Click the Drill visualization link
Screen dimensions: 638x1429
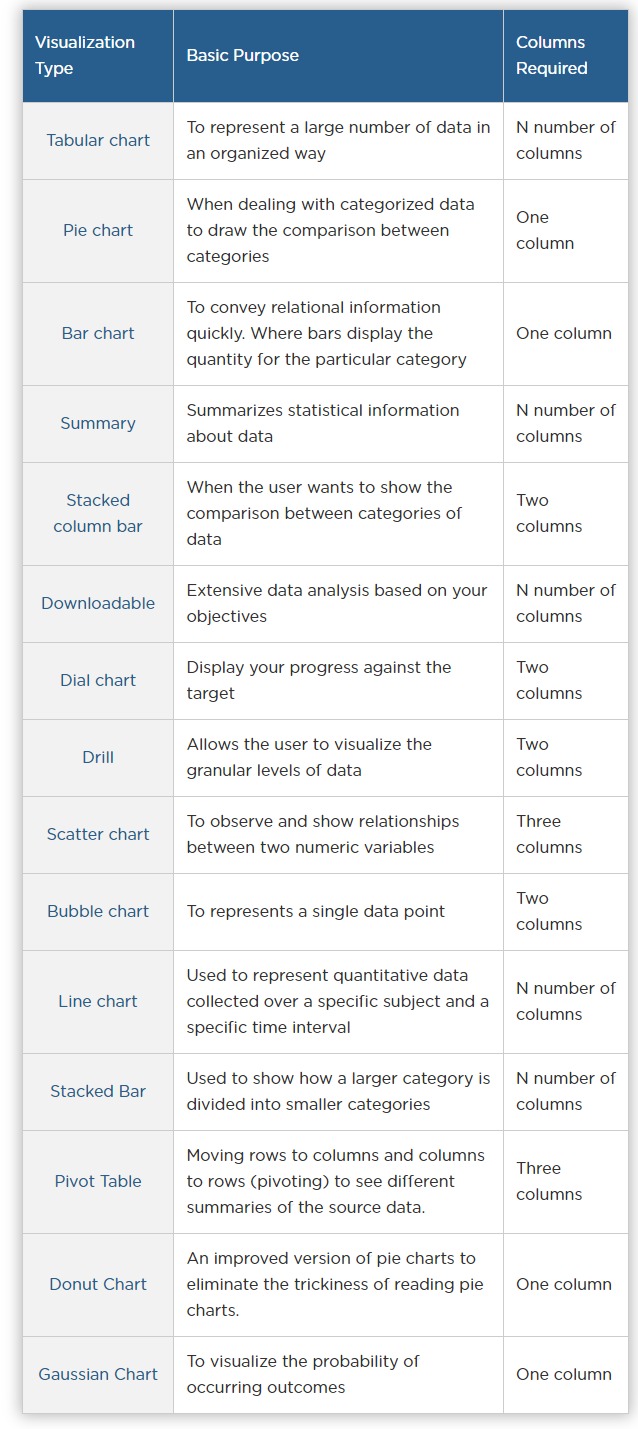tap(98, 757)
